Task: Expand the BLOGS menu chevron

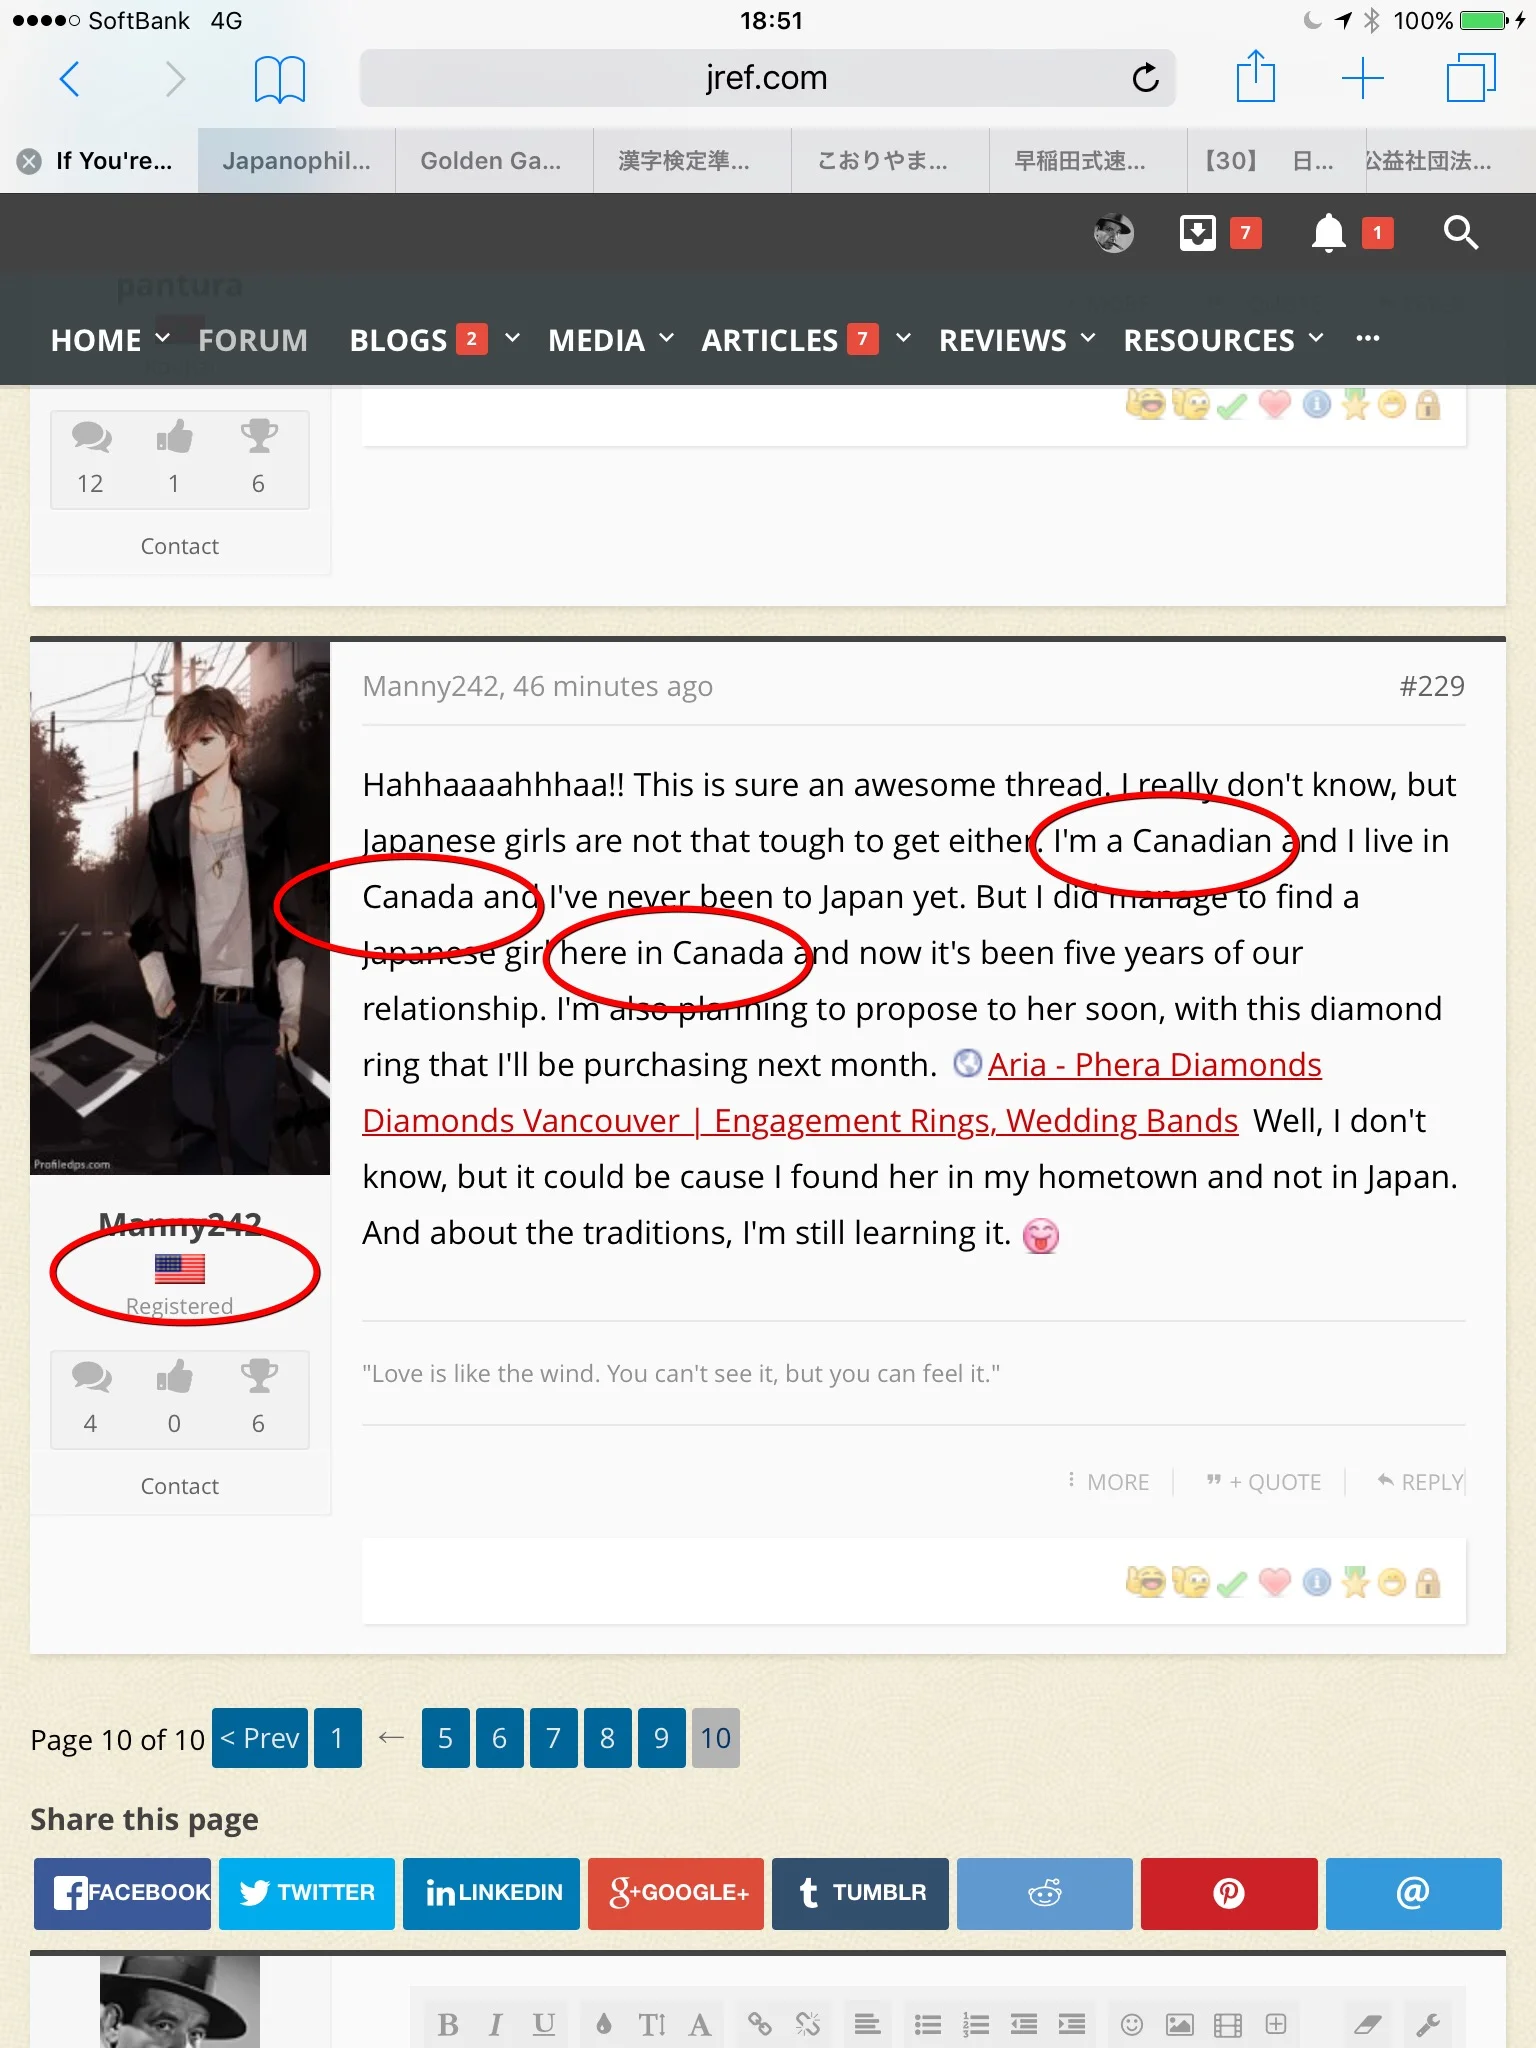Action: [x=512, y=339]
